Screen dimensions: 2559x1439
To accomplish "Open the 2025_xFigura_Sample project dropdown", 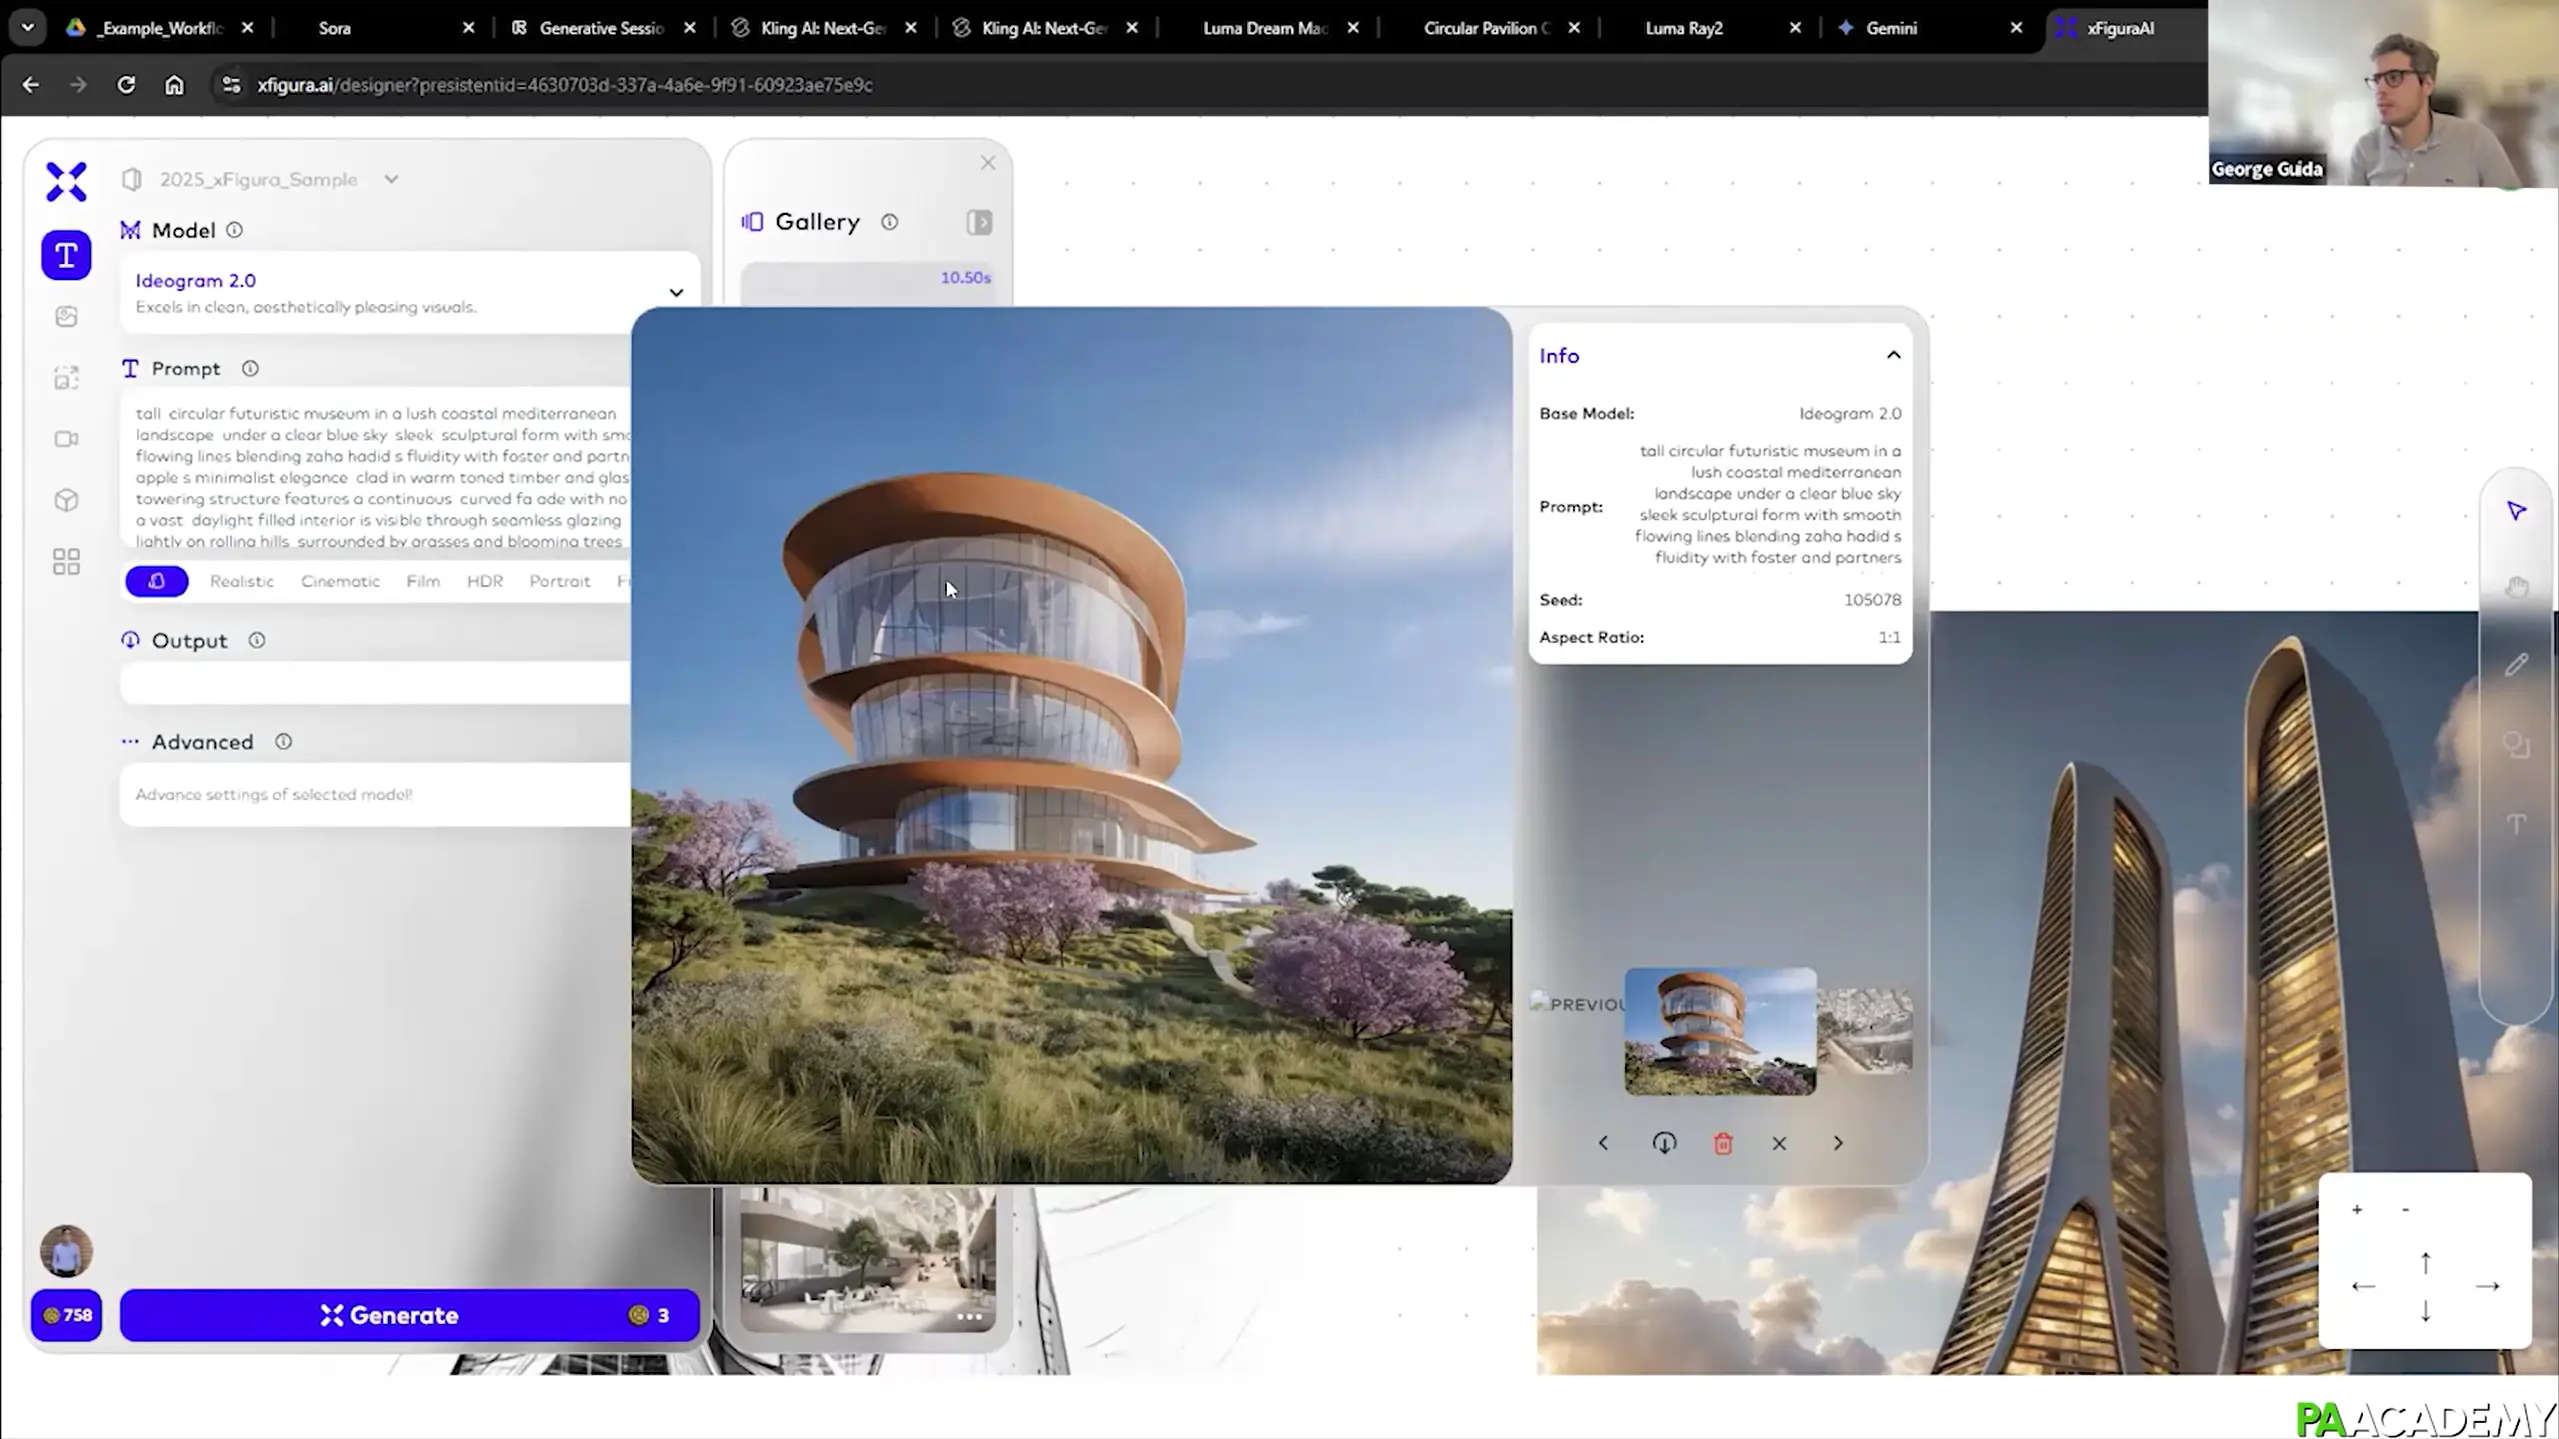I will point(391,180).
